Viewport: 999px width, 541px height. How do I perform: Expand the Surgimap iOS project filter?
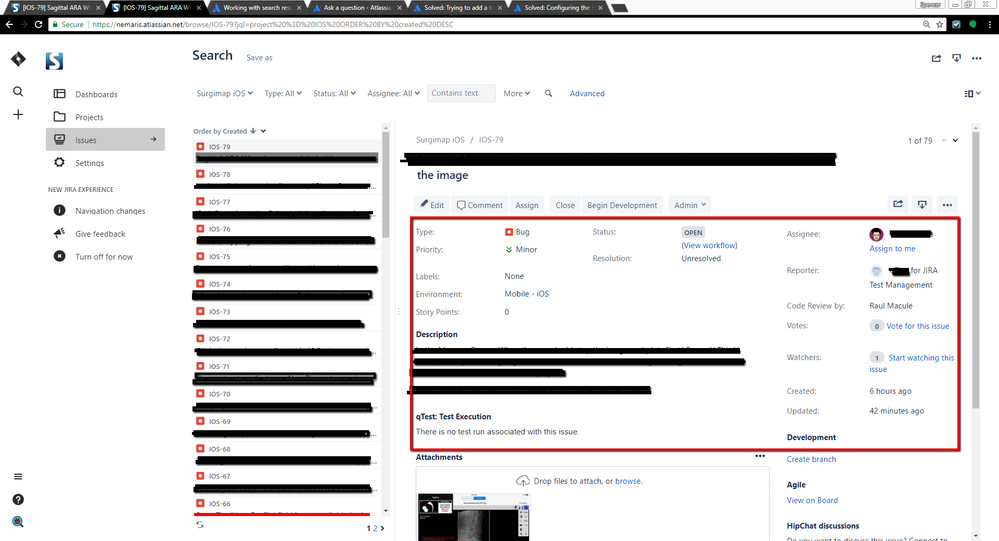pos(224,94)
